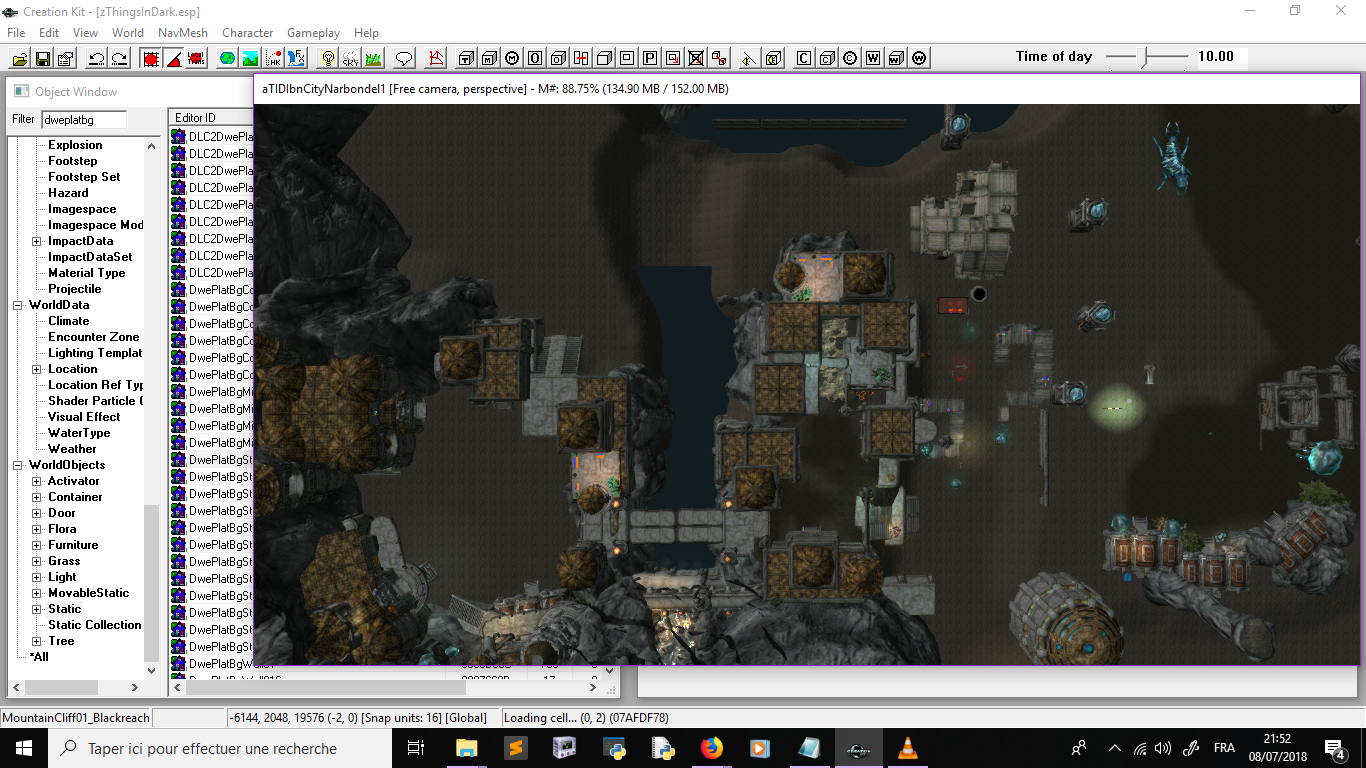
Task: Click the crossed-out box toolbar icon
Action: [x=696, y=58]
